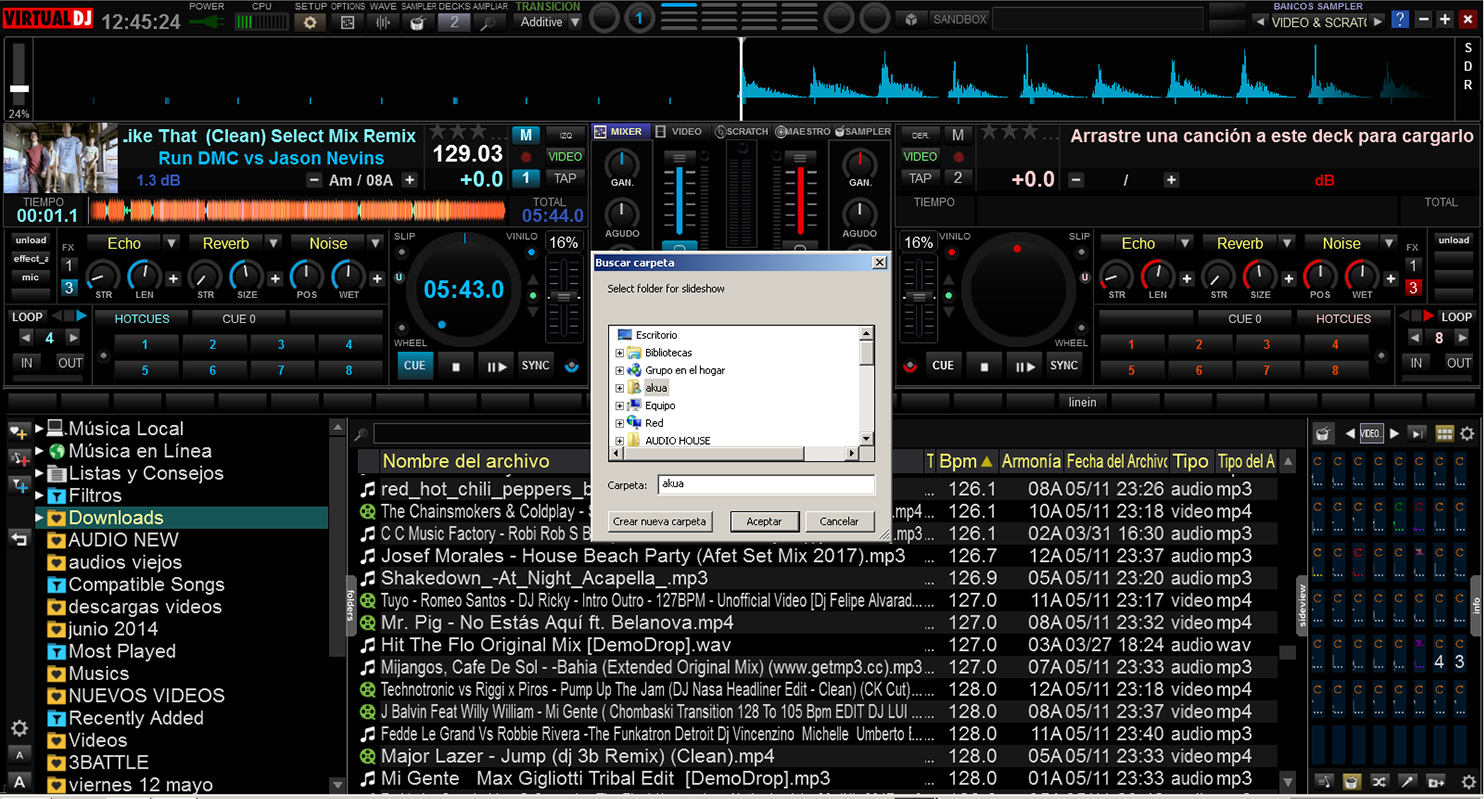Image resolution: width=1484 pixels, height=799 pixels.
Task: Toggle the right deck SYNC button
Action: click(1064, 366)
